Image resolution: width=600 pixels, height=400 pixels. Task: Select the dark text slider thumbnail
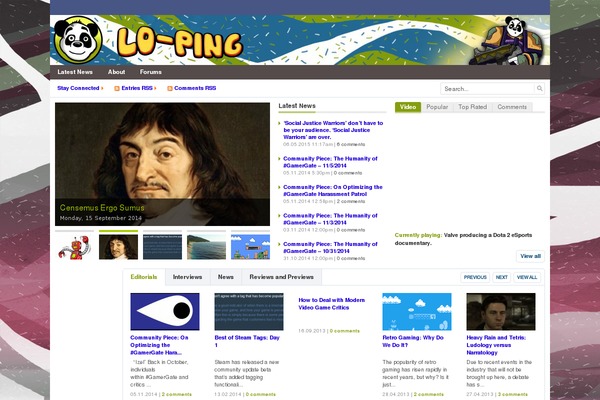click(x=162, y=247)
